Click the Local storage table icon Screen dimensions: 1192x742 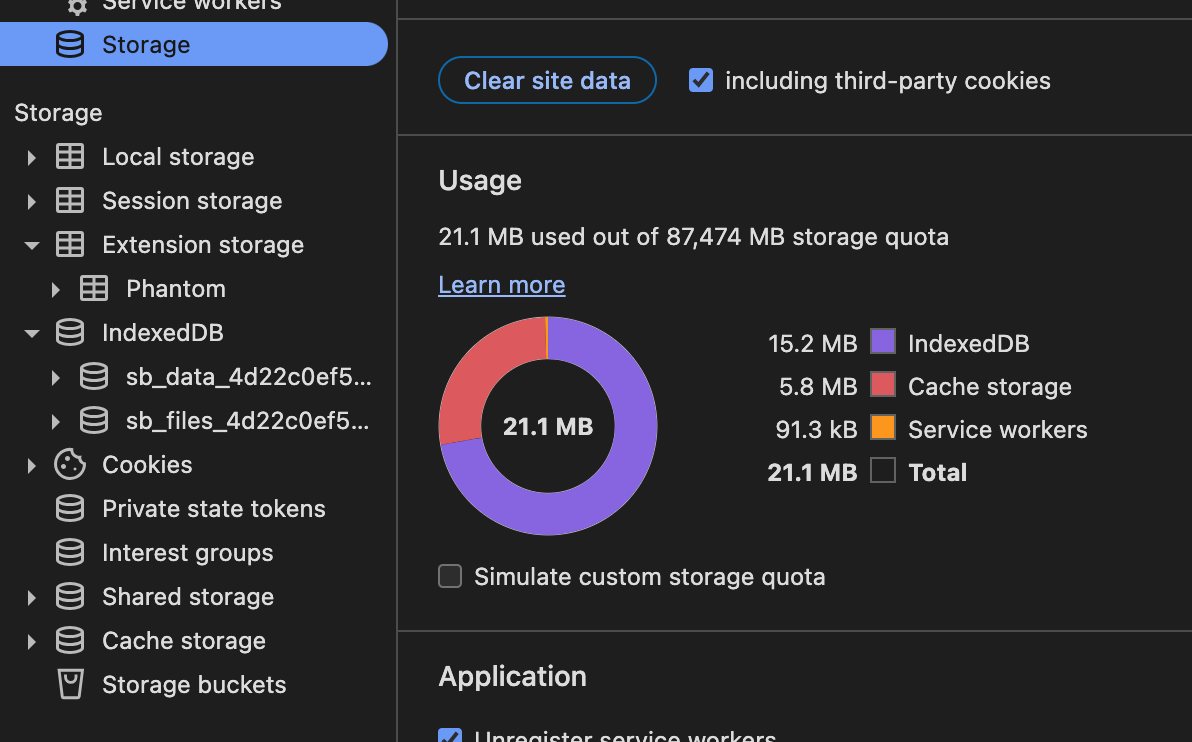tap(70, 157)
